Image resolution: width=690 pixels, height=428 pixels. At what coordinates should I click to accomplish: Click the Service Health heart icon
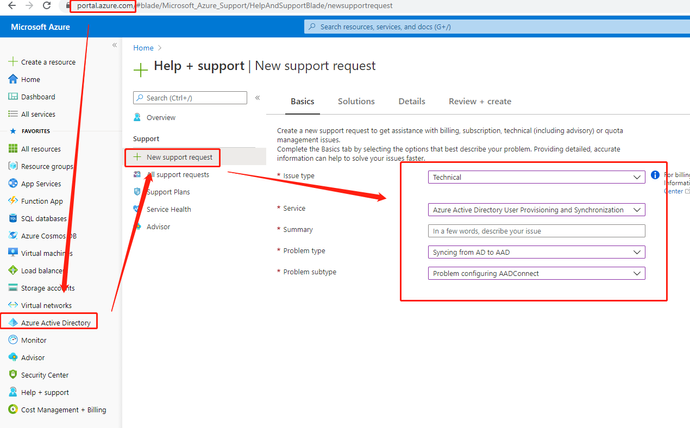point(137,209)
